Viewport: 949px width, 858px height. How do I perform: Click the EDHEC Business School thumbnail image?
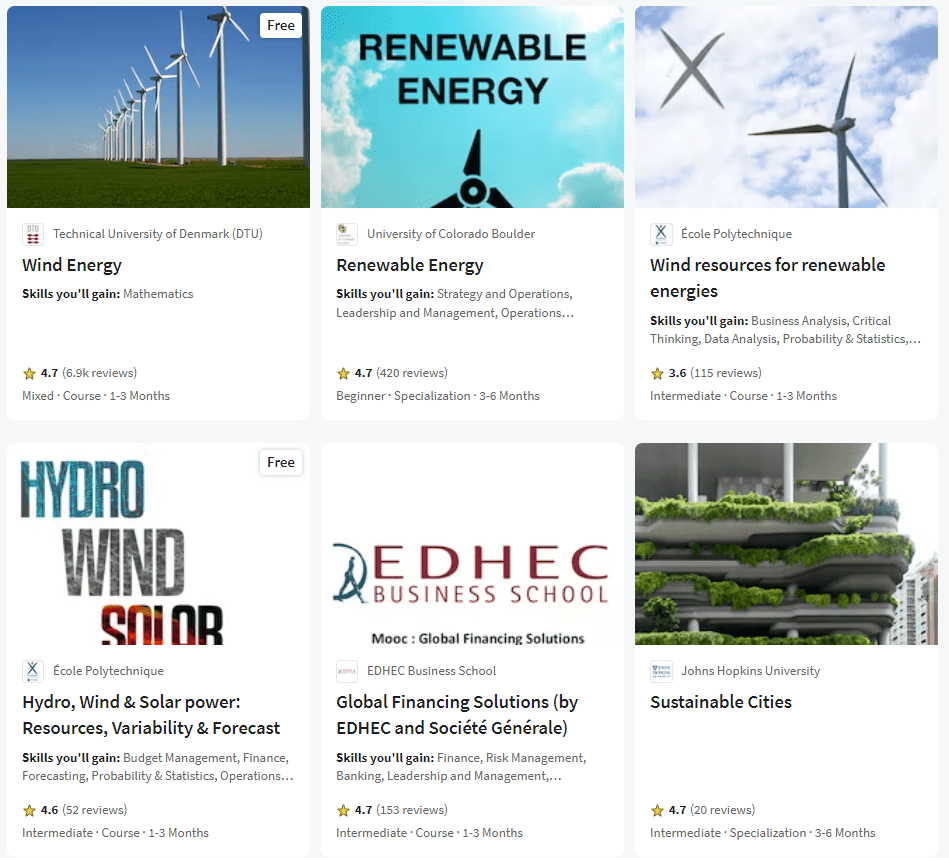pyautogui.click(x=472, y=544)
